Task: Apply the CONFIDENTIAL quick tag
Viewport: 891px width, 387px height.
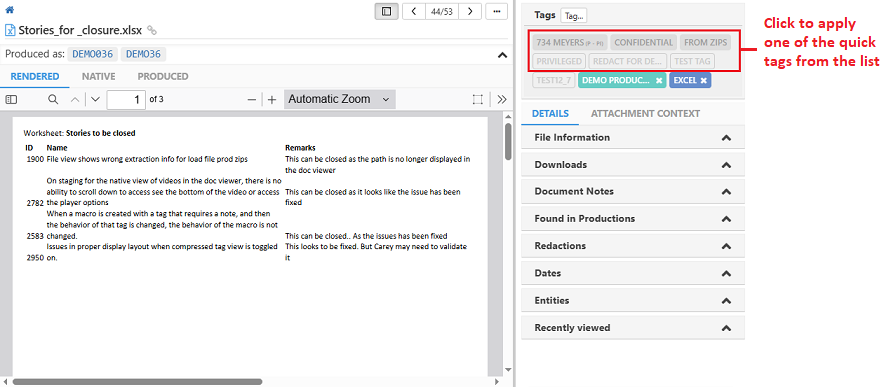Action: [x=643, y=43]
